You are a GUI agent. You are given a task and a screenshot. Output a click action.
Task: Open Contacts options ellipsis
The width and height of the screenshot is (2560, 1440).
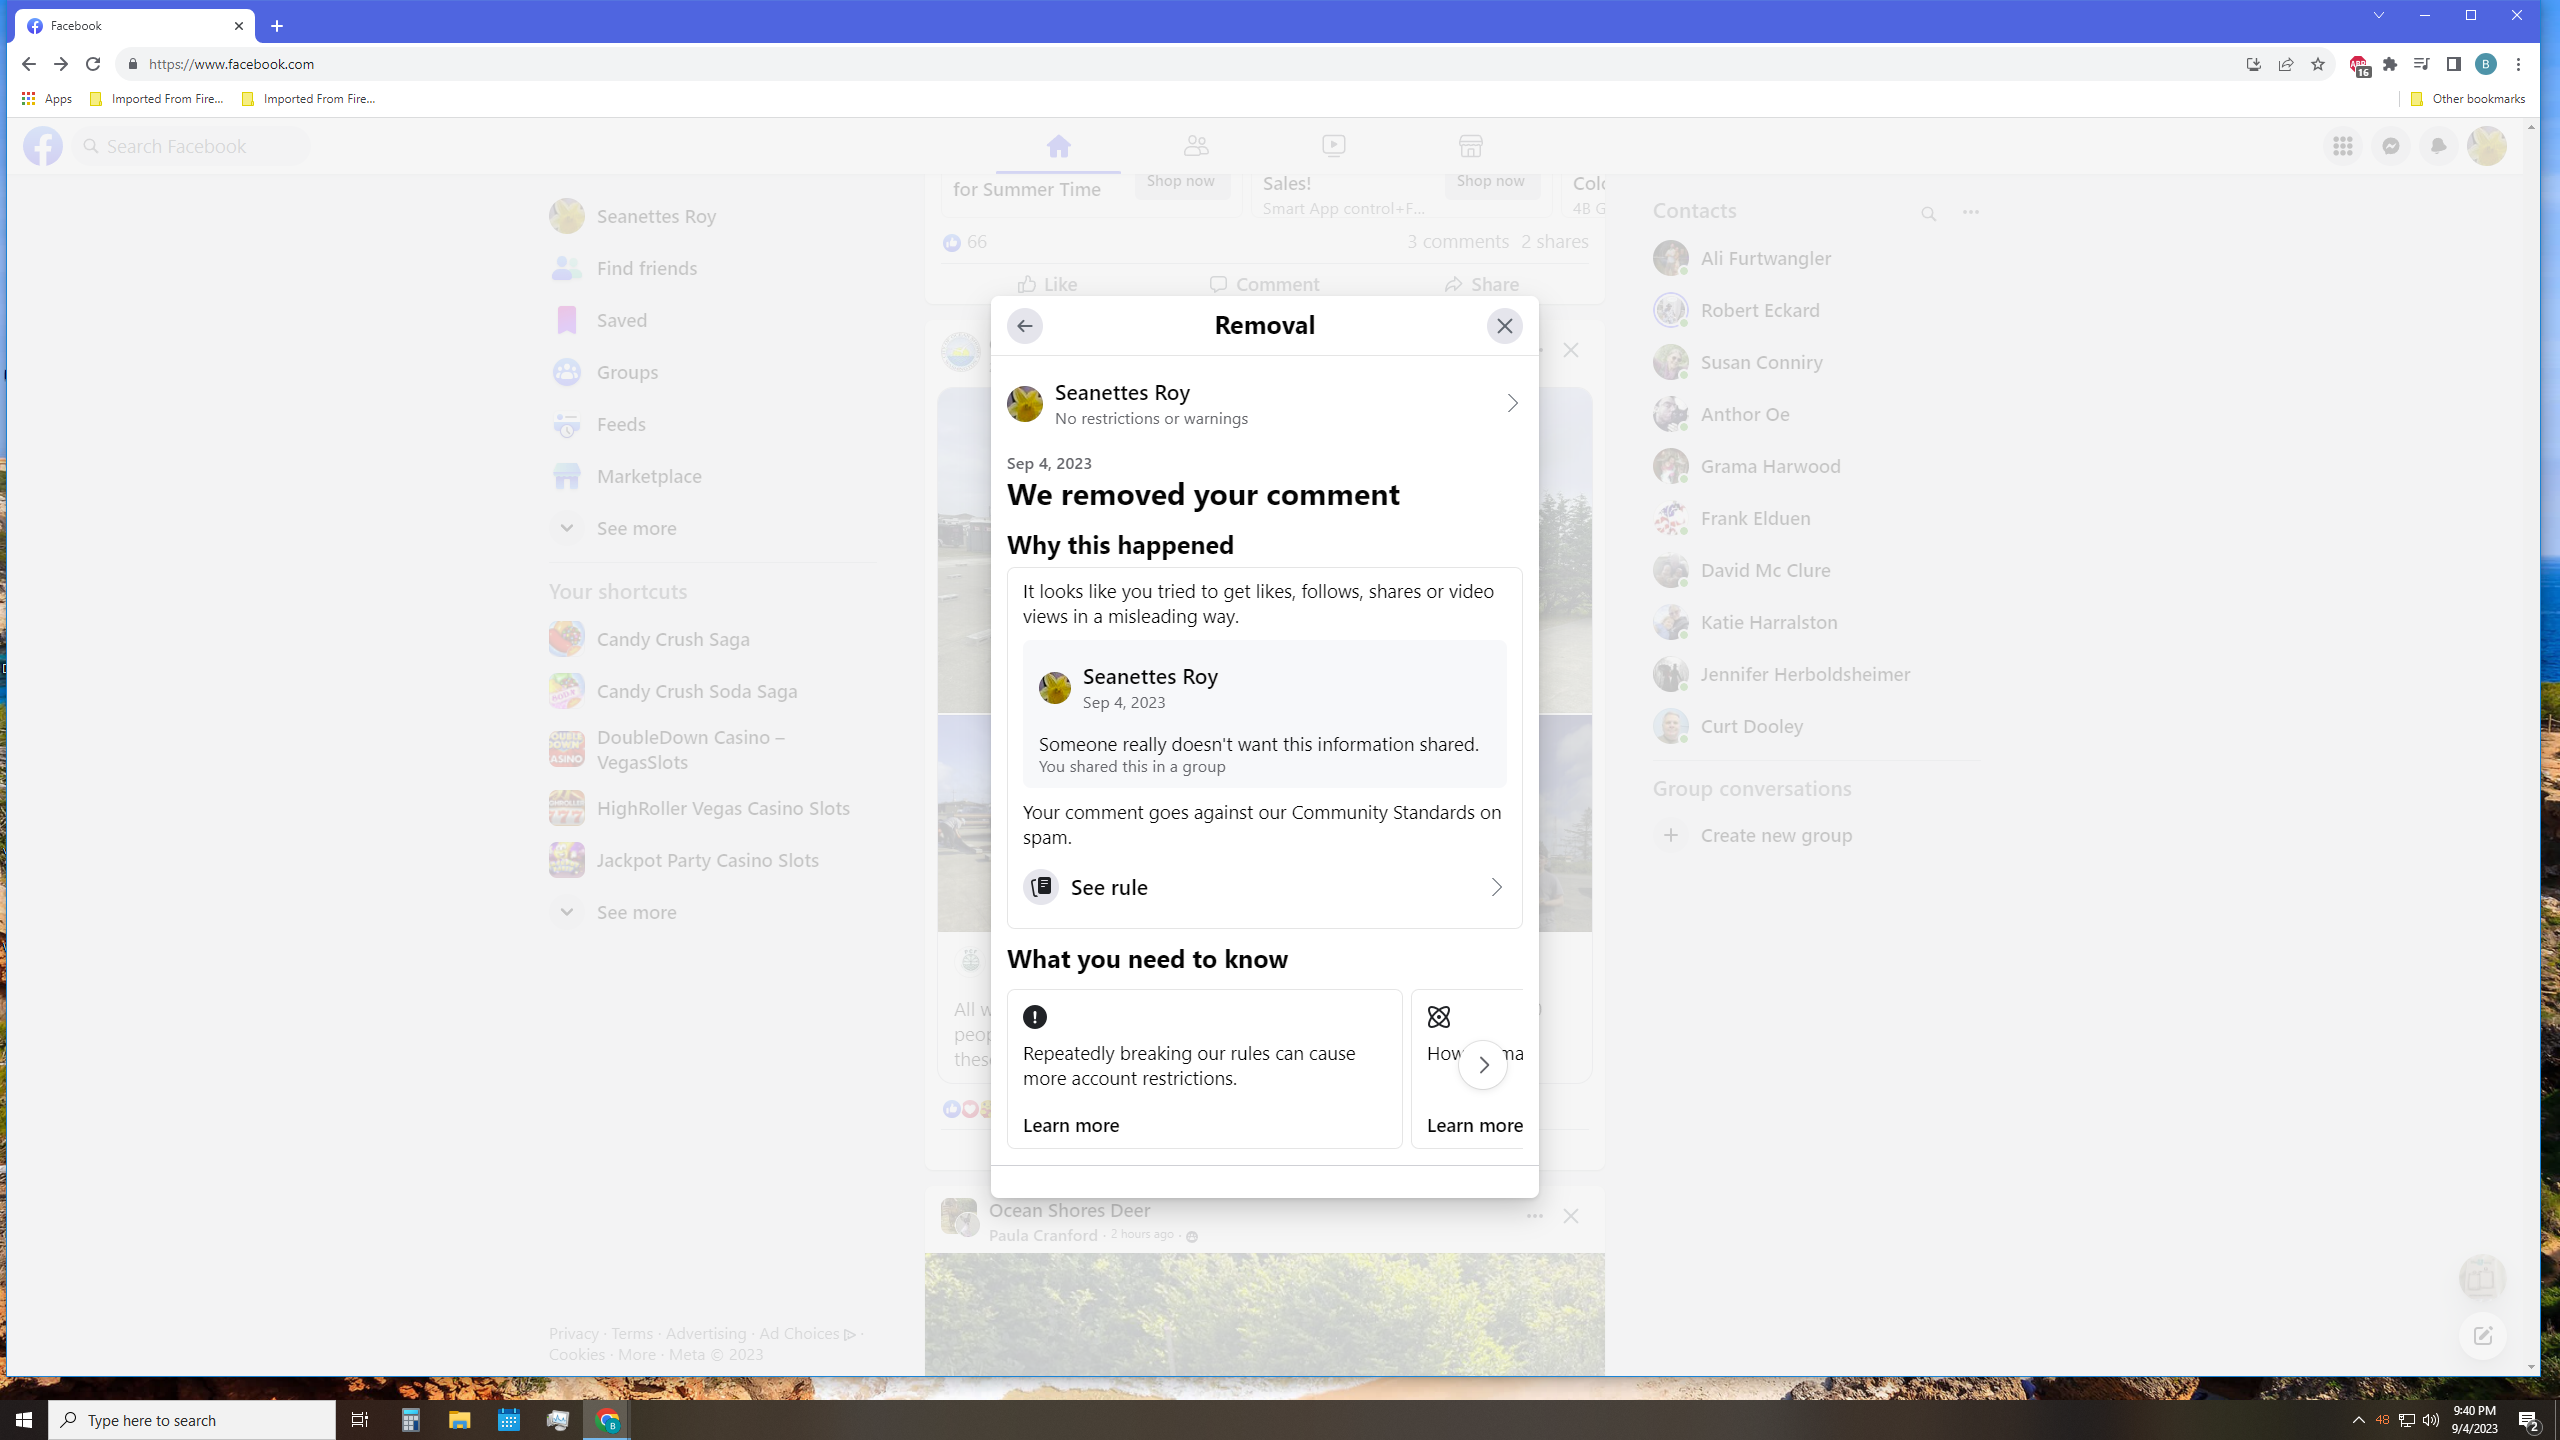coord(1970,212)
